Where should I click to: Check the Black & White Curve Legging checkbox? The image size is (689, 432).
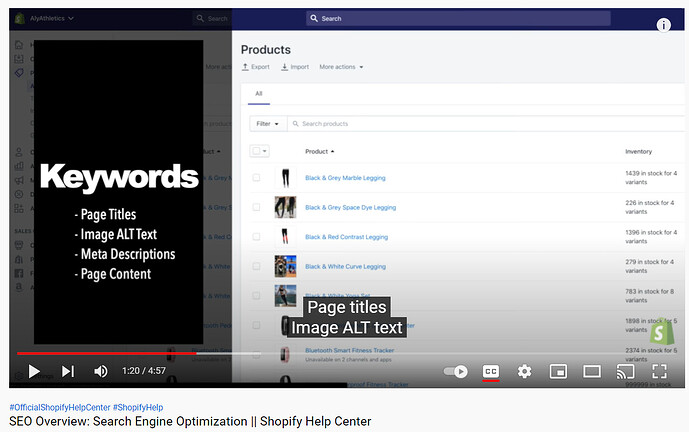pos(256,266)
